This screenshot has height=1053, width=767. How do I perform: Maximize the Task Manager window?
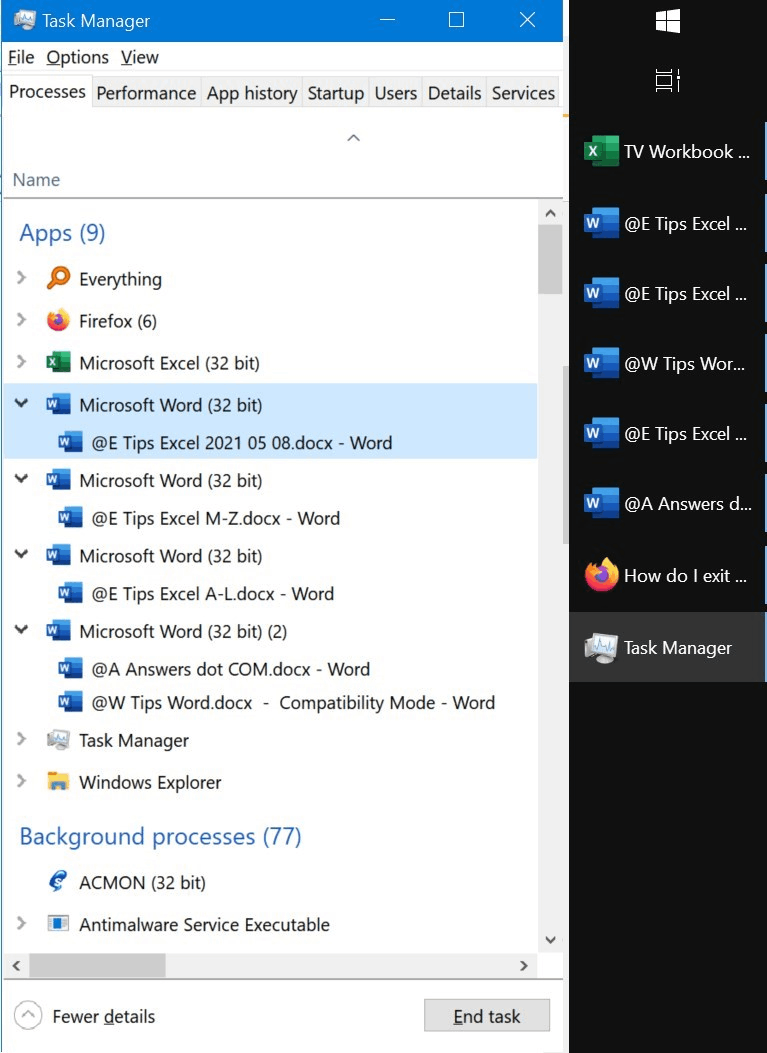[x=456, y=19]
